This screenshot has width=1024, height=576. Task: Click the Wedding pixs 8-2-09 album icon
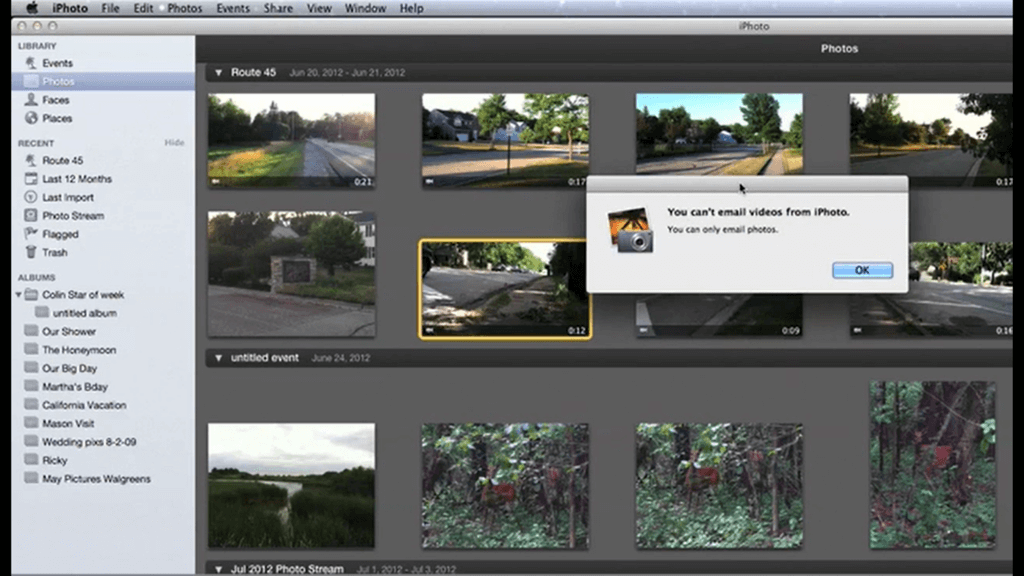coord(31,441)
